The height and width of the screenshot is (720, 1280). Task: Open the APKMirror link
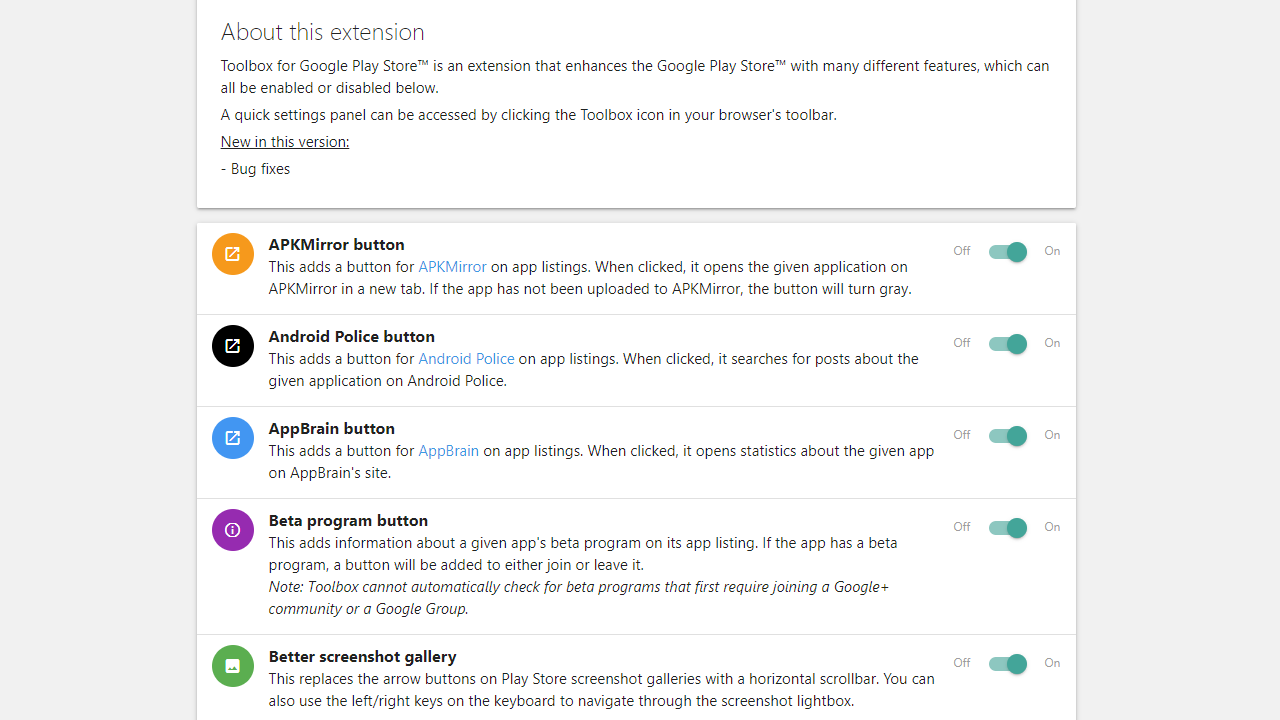click(452, 267)
